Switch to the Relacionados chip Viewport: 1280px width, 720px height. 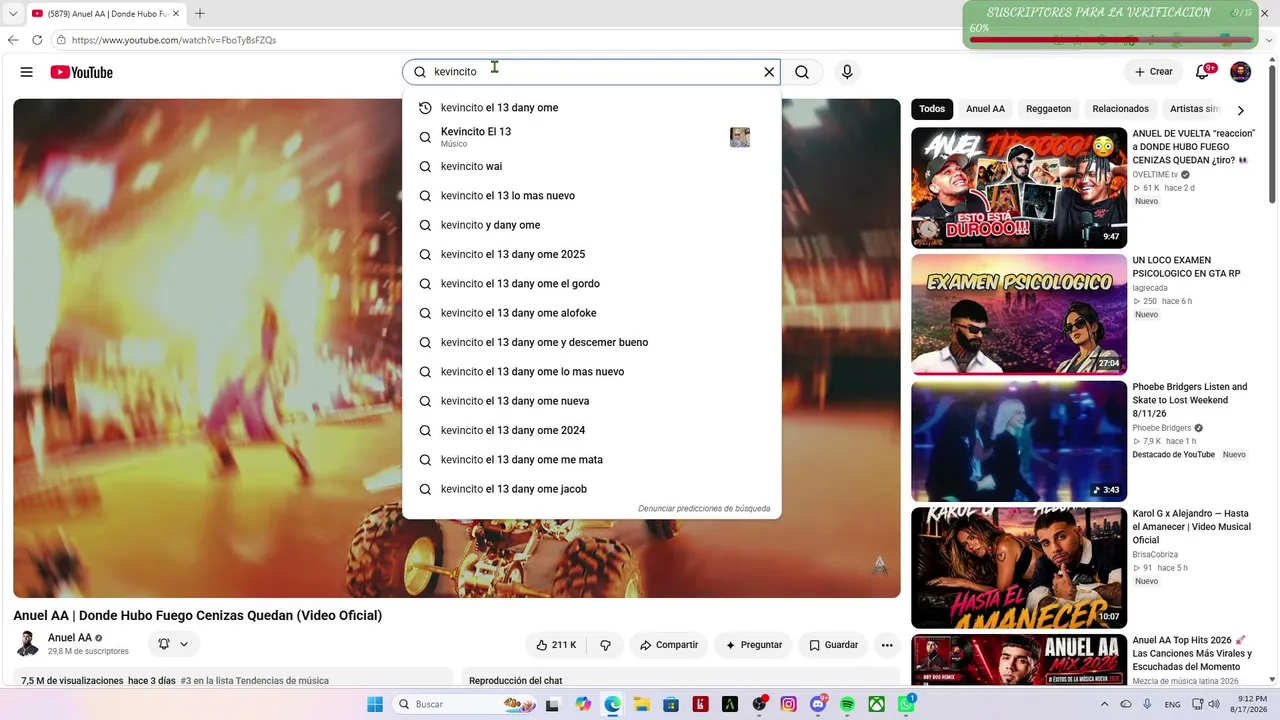1120,109
